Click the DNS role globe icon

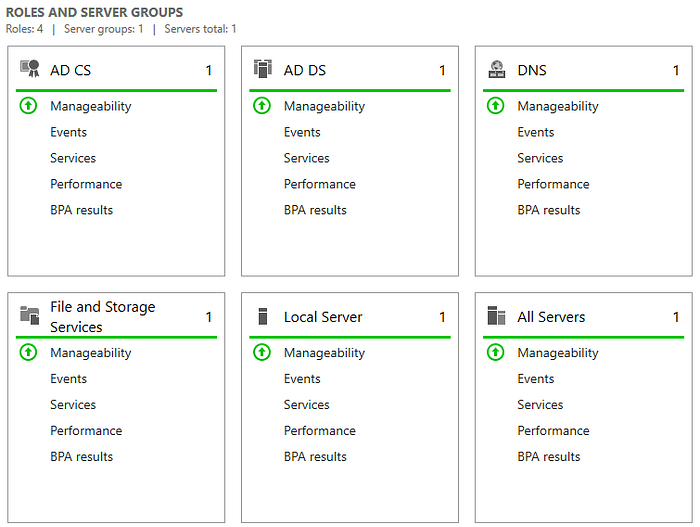496,69
